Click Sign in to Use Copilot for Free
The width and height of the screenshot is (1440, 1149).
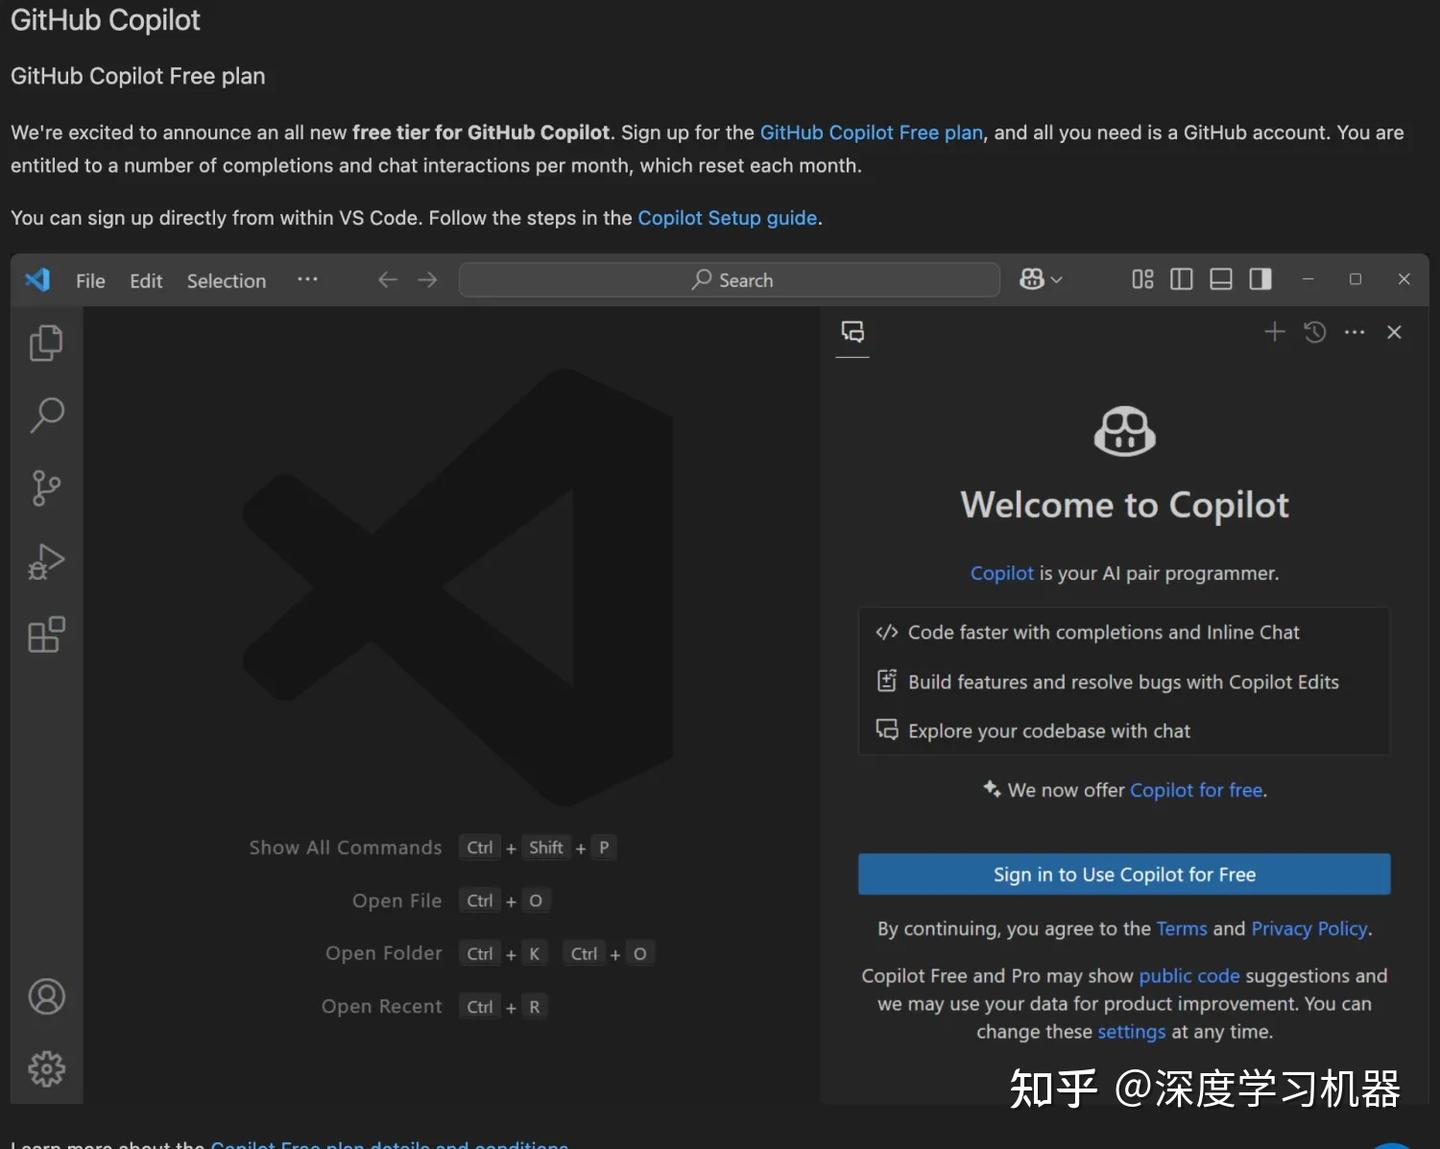point(1124,874)
